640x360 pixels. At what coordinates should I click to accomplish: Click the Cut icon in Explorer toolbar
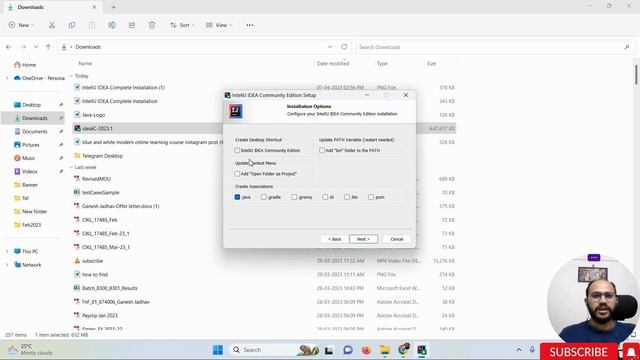coord(52,25)
